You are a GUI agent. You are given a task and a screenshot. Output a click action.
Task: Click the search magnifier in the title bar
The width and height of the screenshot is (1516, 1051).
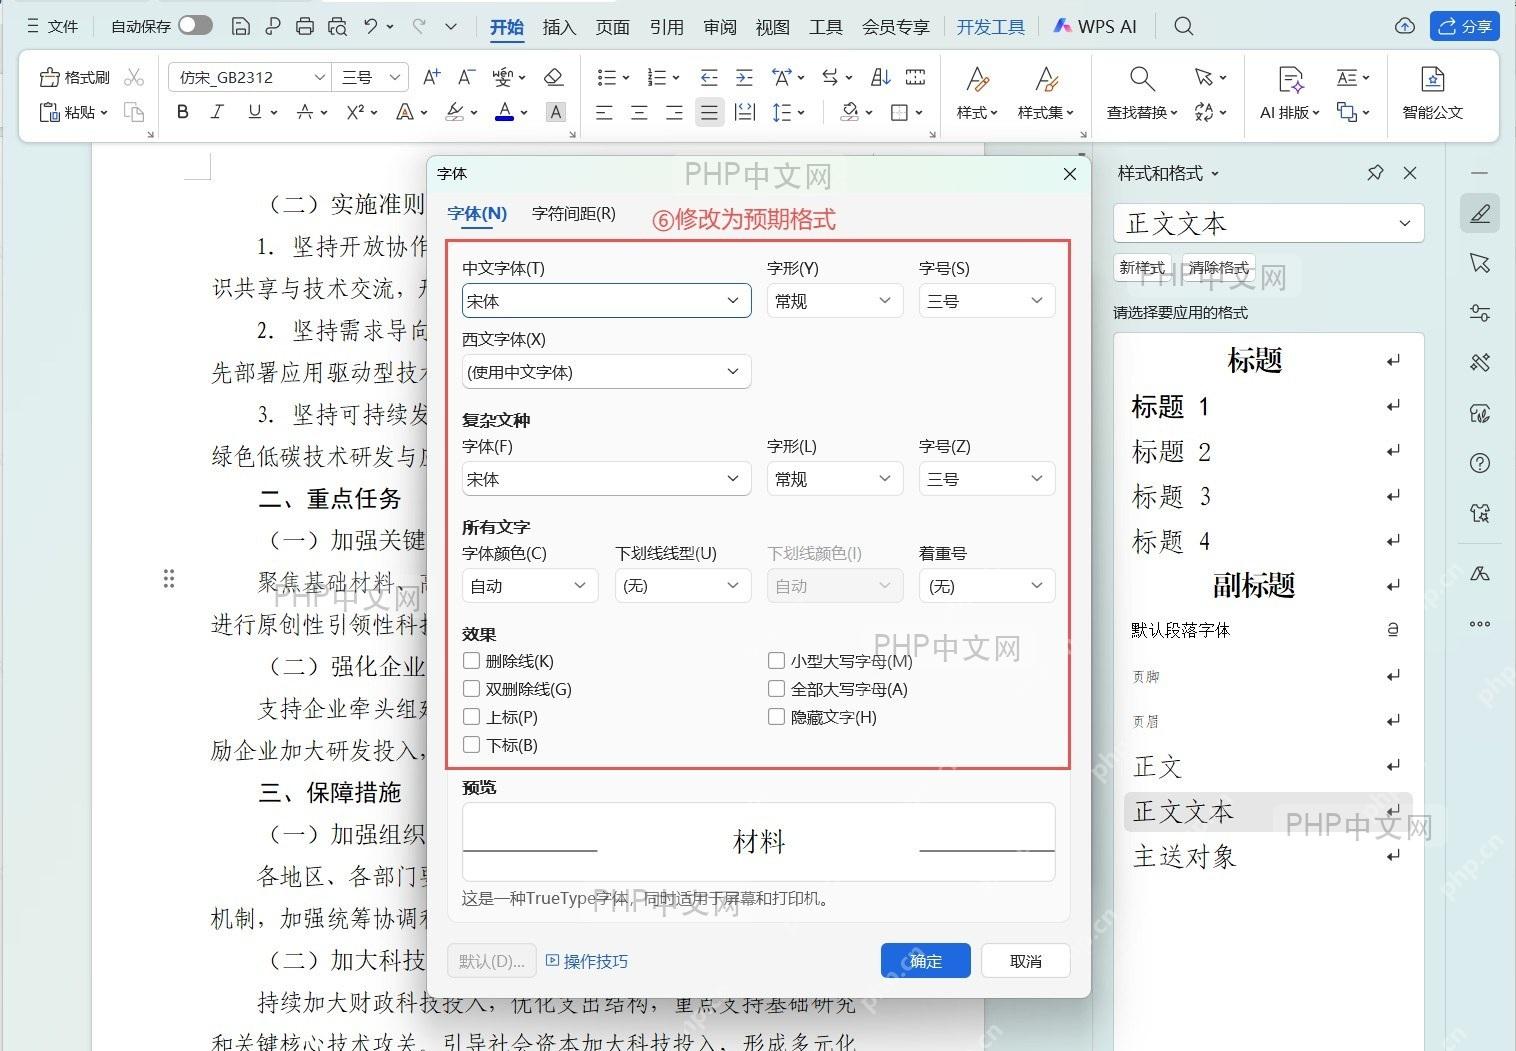[1184, 26]
